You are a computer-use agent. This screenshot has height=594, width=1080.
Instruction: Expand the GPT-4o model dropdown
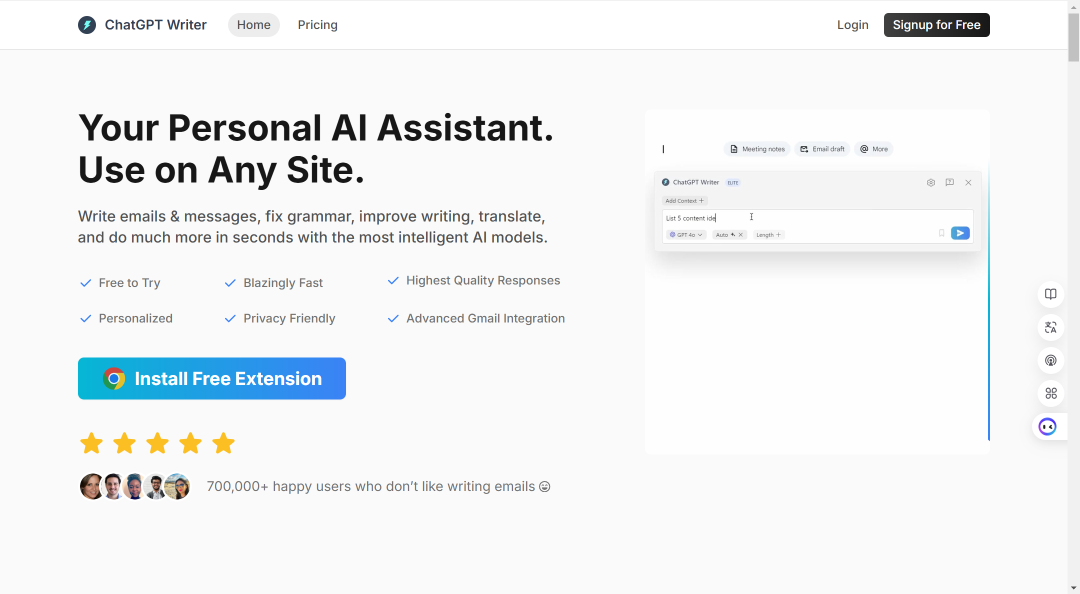686,235
